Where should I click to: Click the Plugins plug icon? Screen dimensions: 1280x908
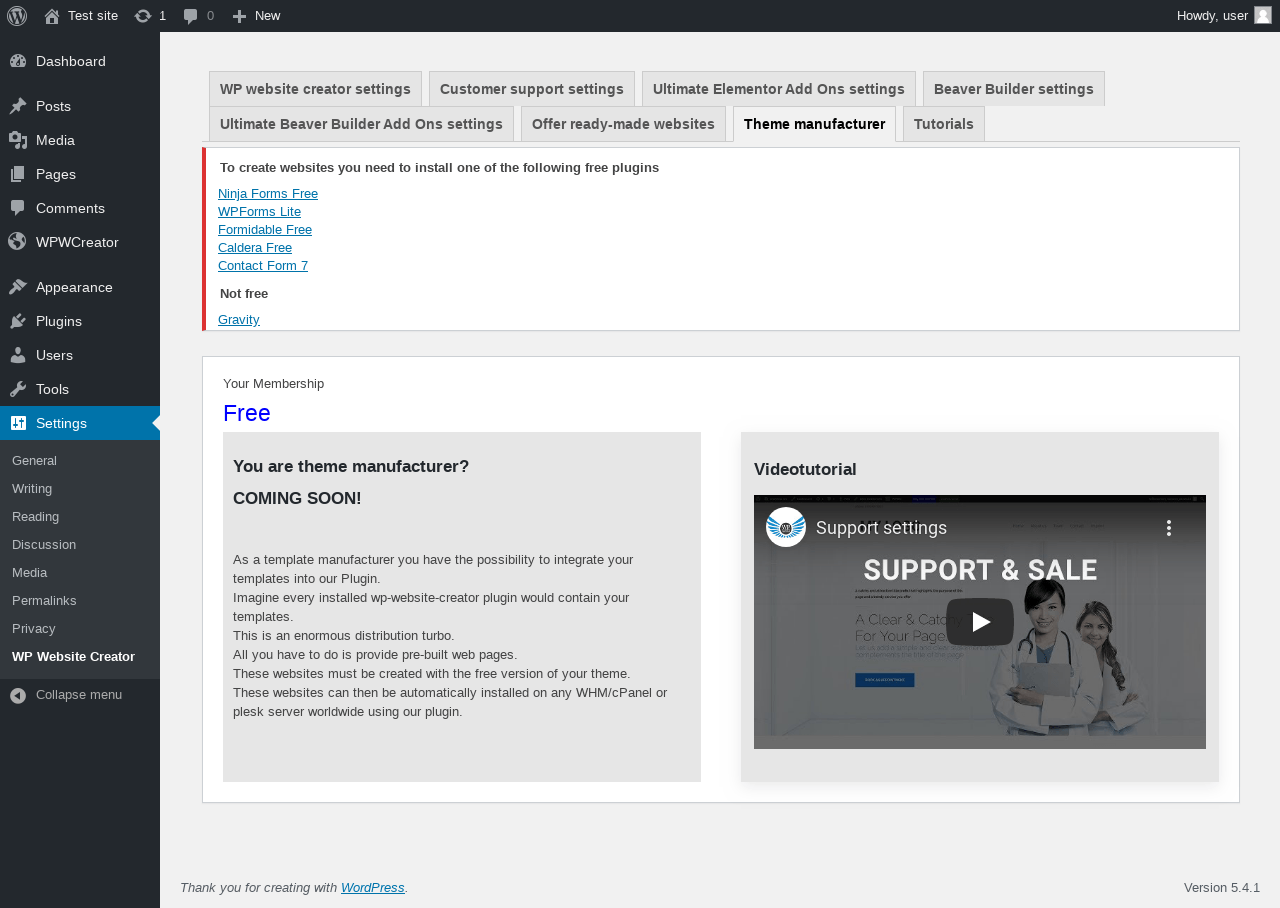(x=18, y=321)
